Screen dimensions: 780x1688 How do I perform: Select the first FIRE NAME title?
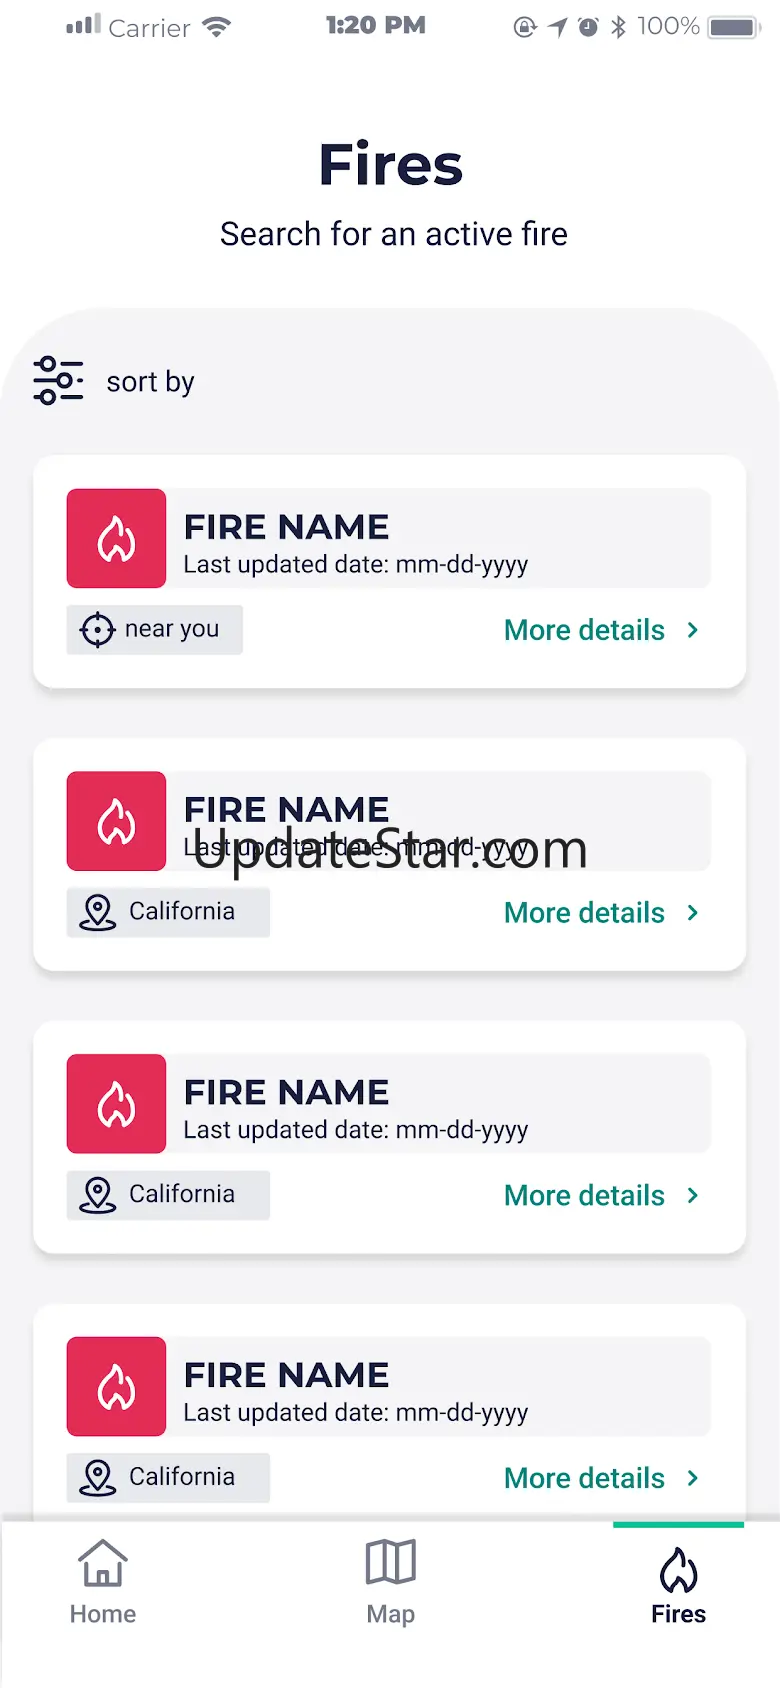coord(286,527)
